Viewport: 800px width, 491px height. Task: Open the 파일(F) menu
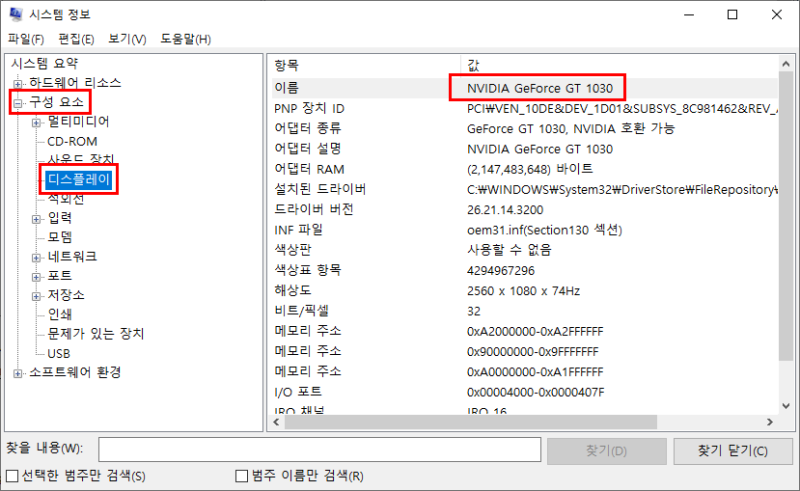[26, 39]
